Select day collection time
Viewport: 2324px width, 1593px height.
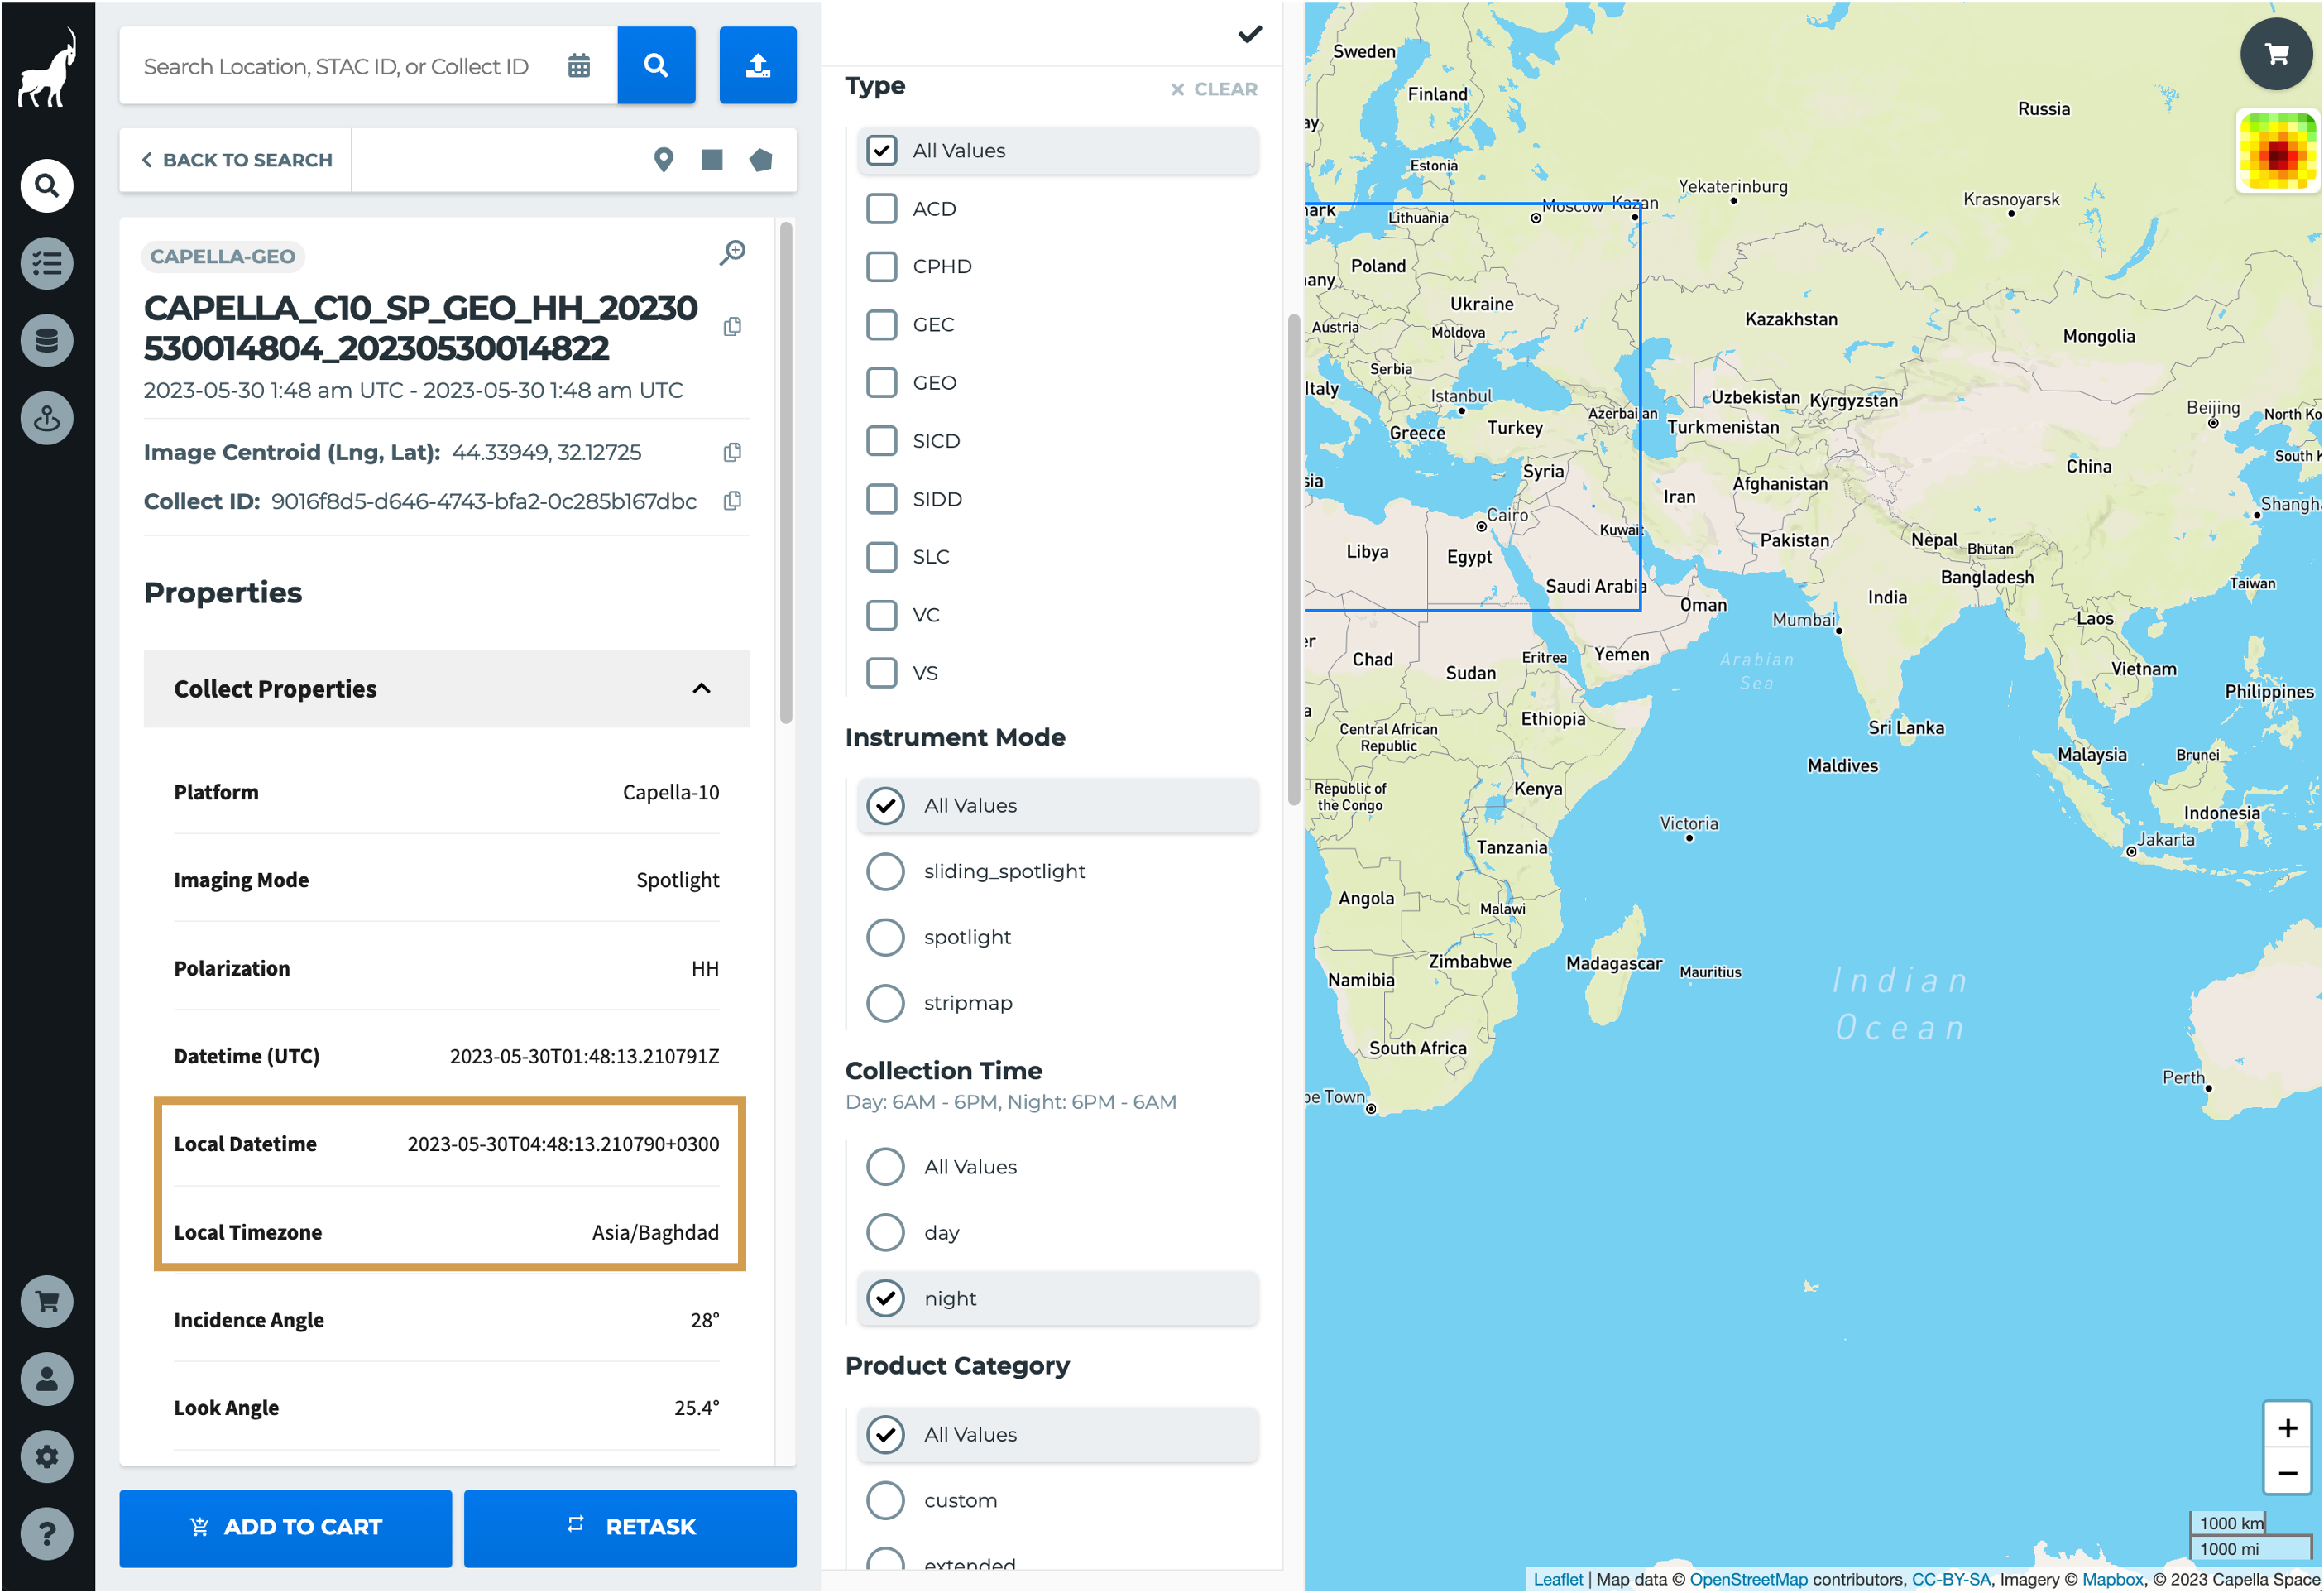pyautogui.click(x=886, y=1234)
